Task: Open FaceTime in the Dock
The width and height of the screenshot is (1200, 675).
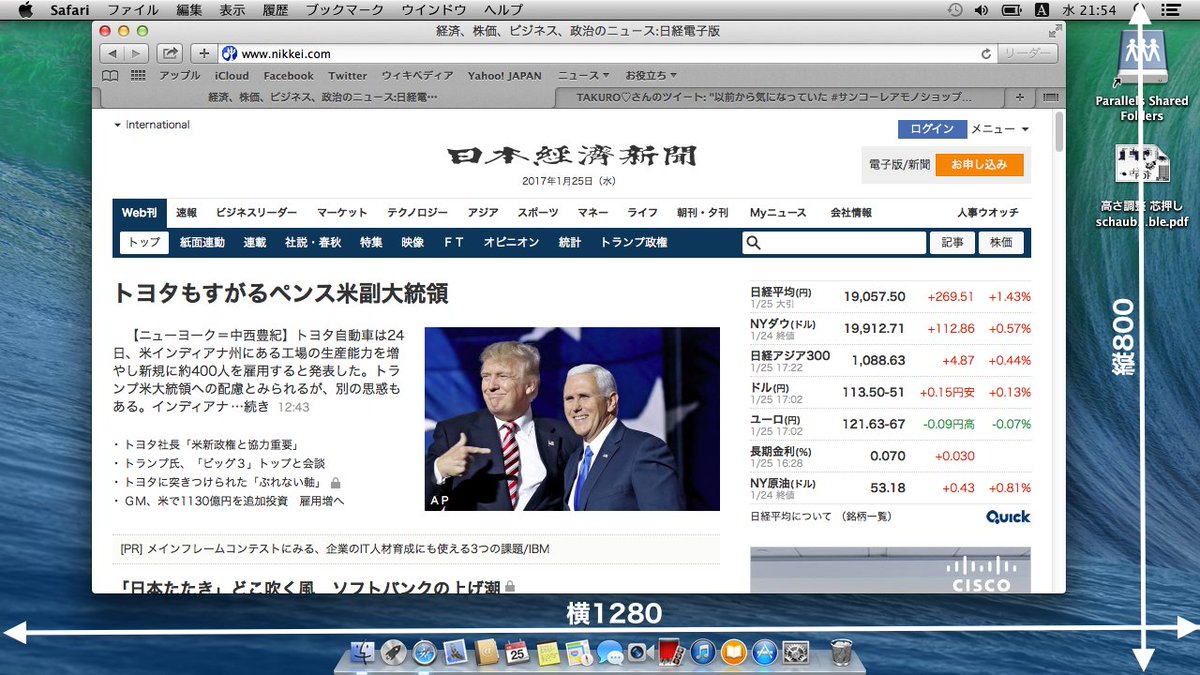Action: tap(640, 653)
